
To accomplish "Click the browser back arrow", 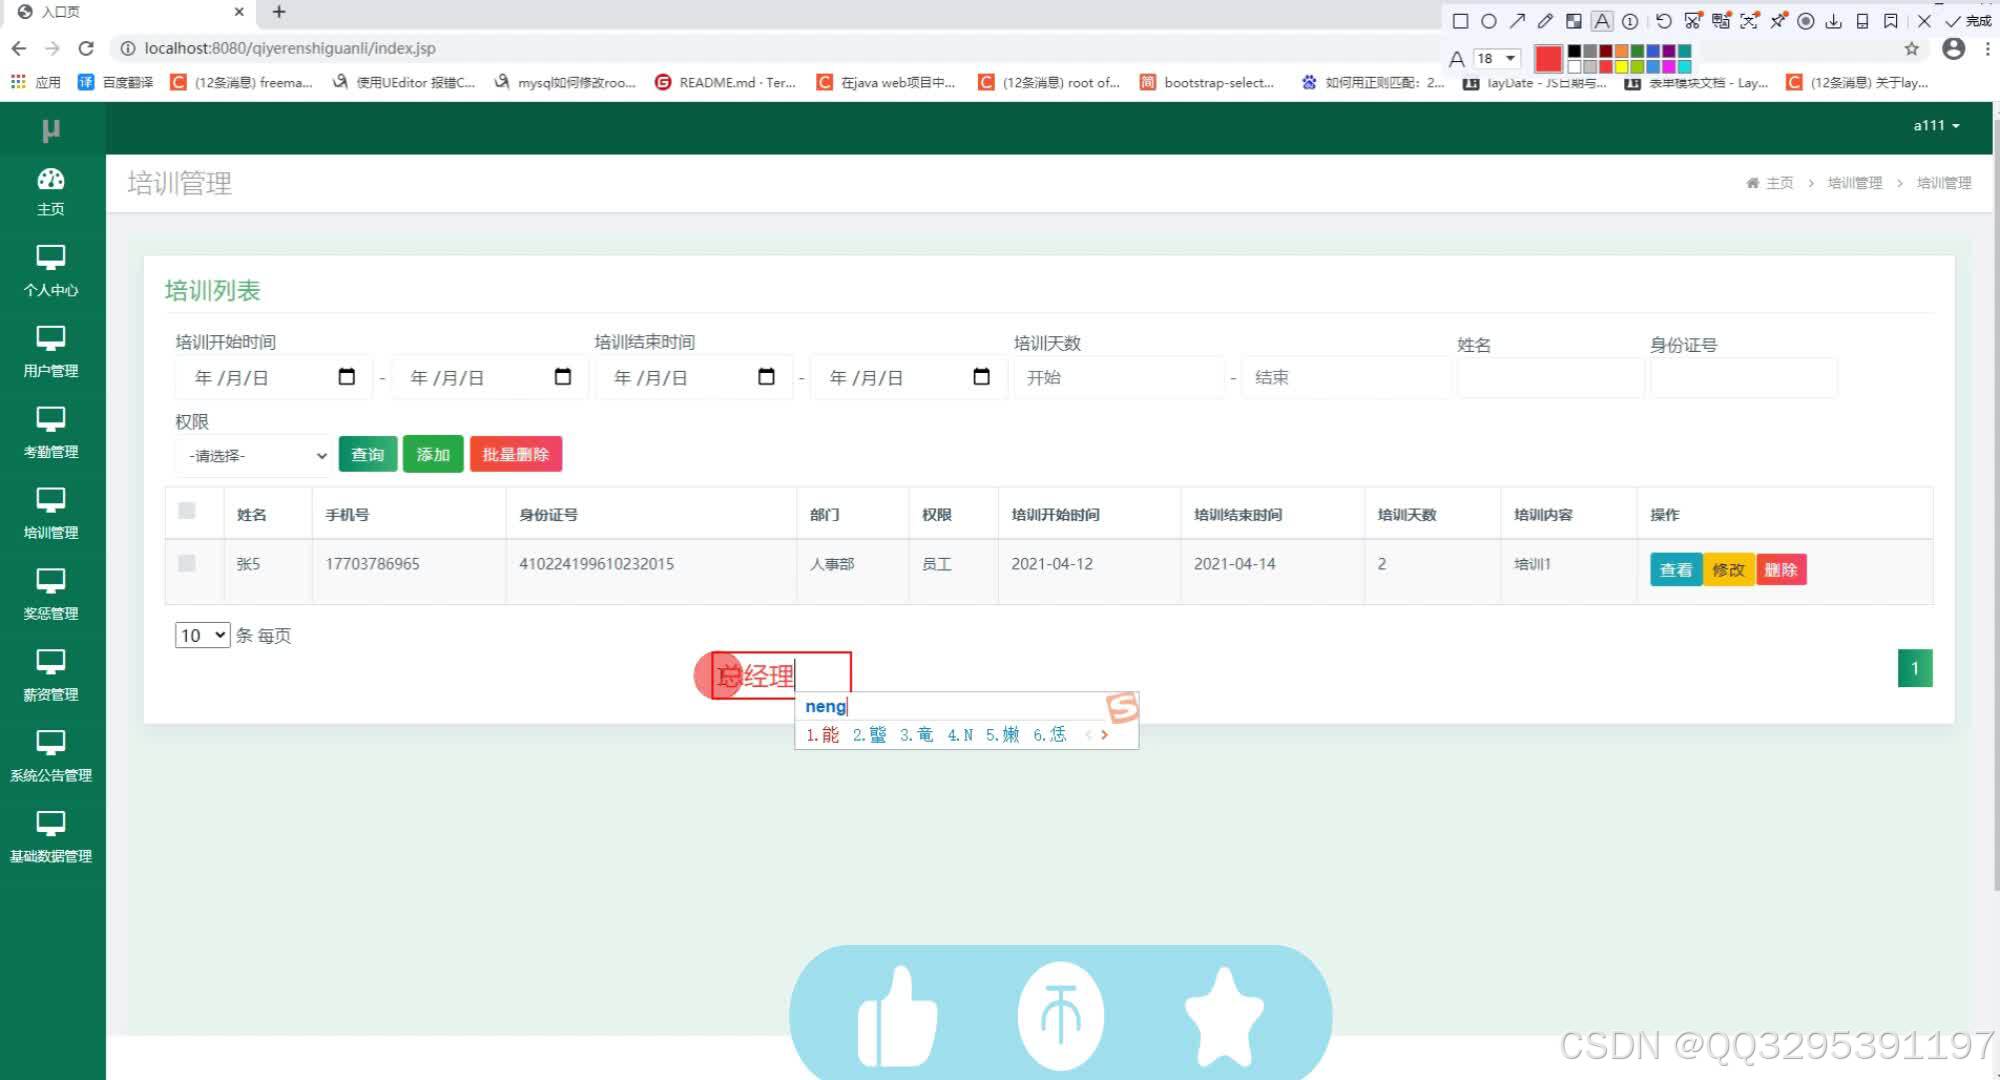I will click(19, 48).
